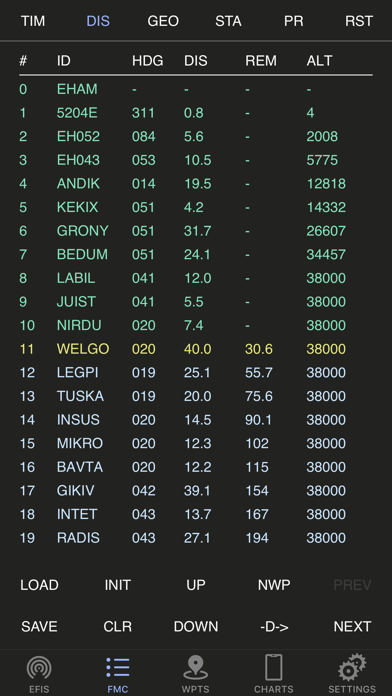Open the EFIS radar icon tab
The width and height of the screenshot is (392, 696).
[x=39, y=668]
